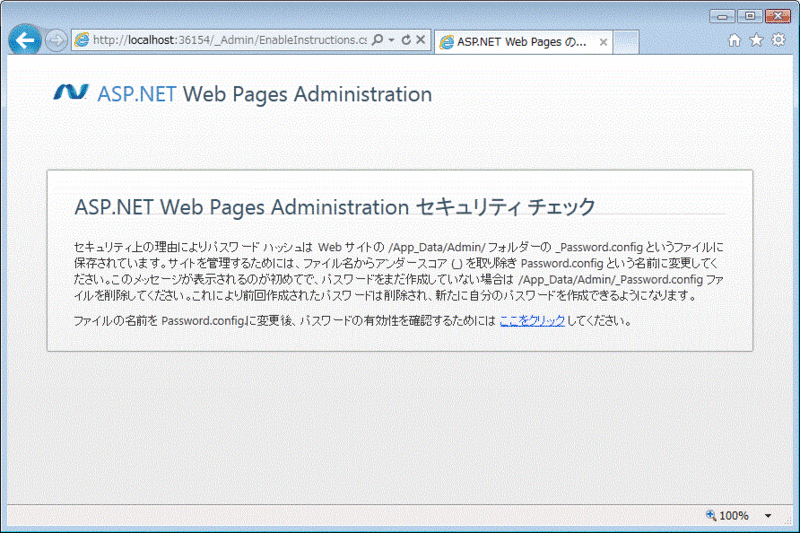Image resolution: width=800 pixels, height=533 pixels.
Task: Go back with the browser Back arrow
Action: (x=25, y=40)
